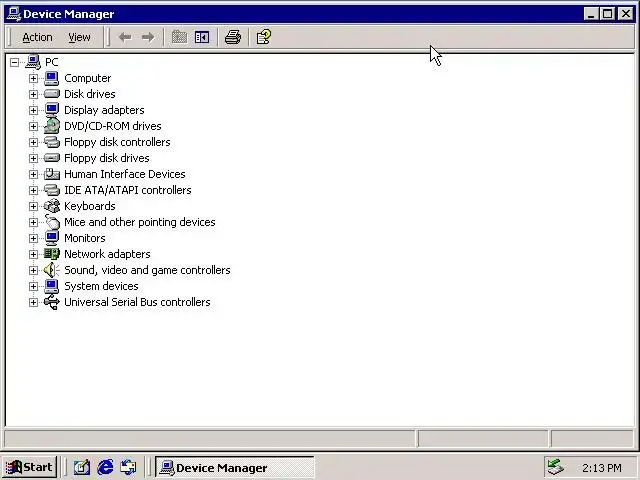Image resolution: width=640 pixels, height=480 pixels.
Task: Select the DVD/CD-ROM drives label
Action: [x=113, y=126]
